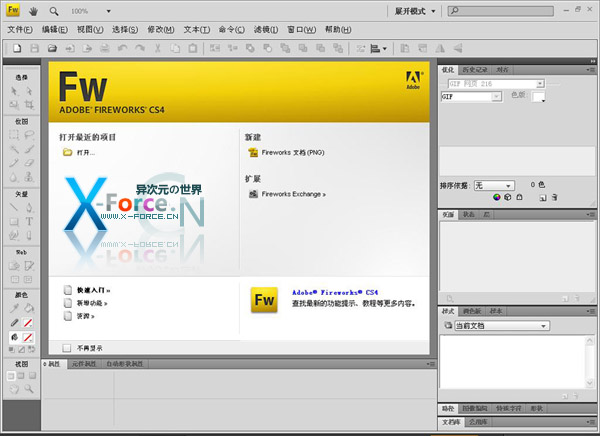The image size is (600, 436).
Task: Click the fill color swatch beside bucket
Action: 28,337
